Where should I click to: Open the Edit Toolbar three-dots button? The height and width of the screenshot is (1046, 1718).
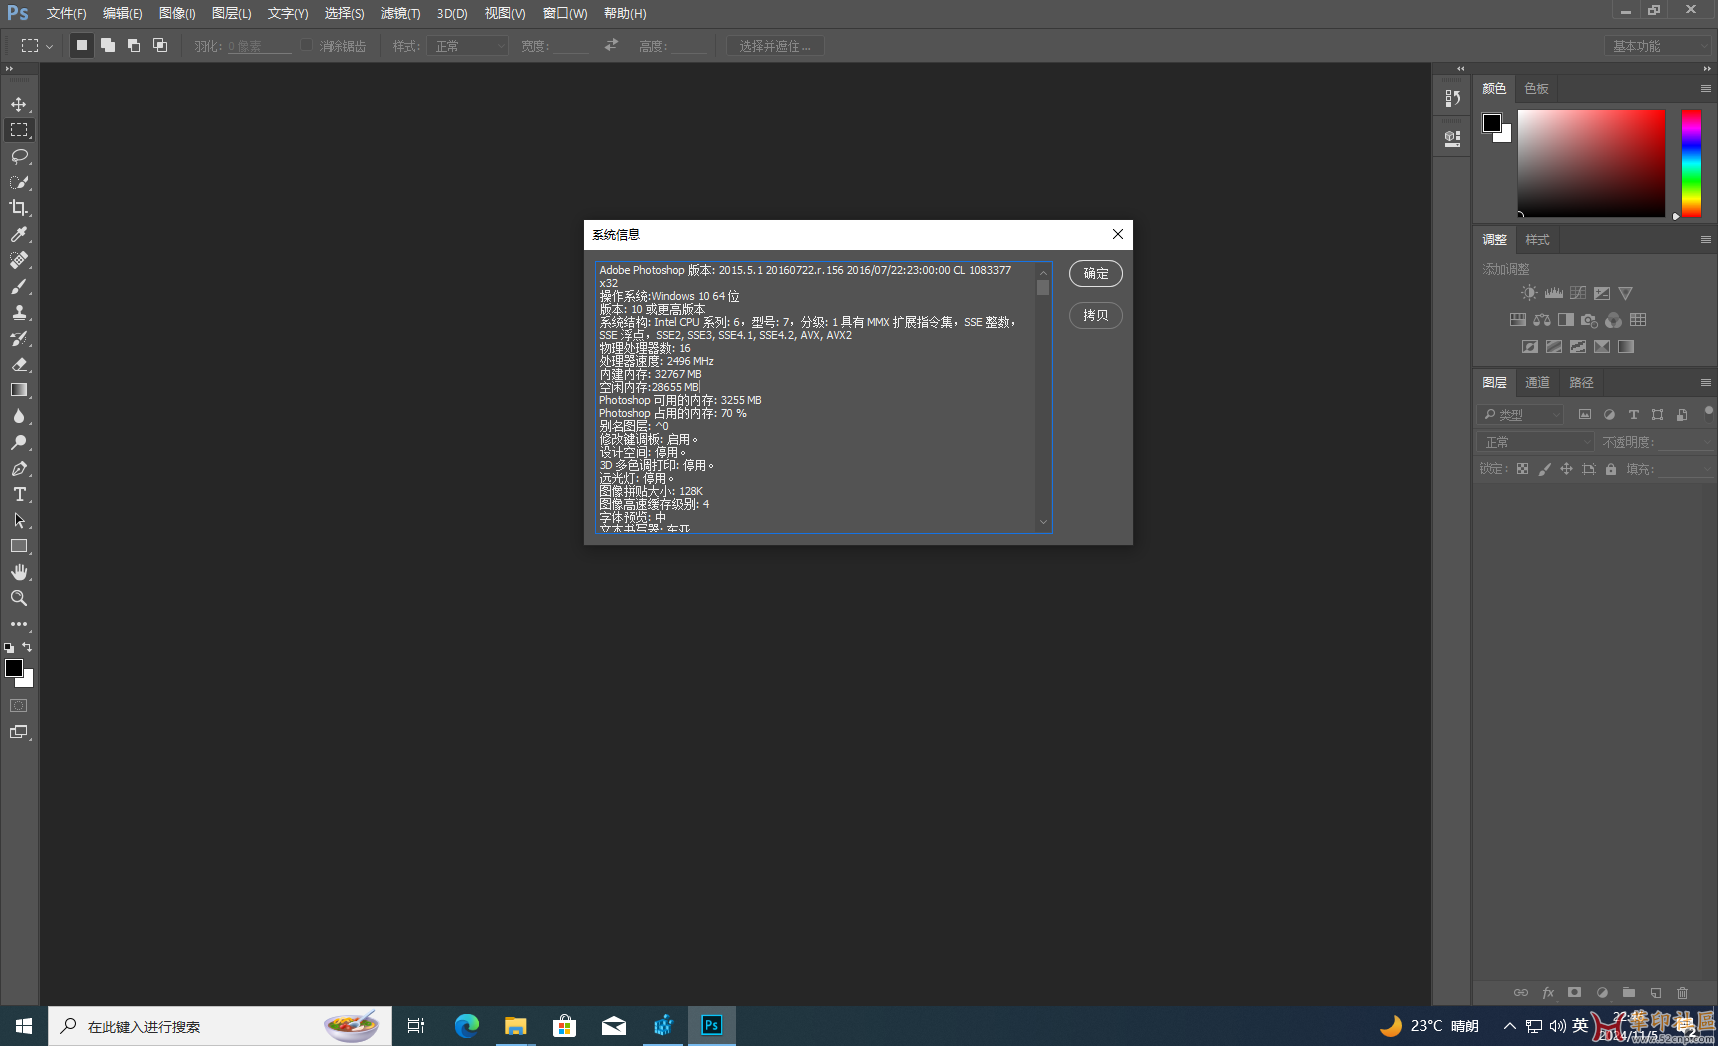click(x=19, y=624)
